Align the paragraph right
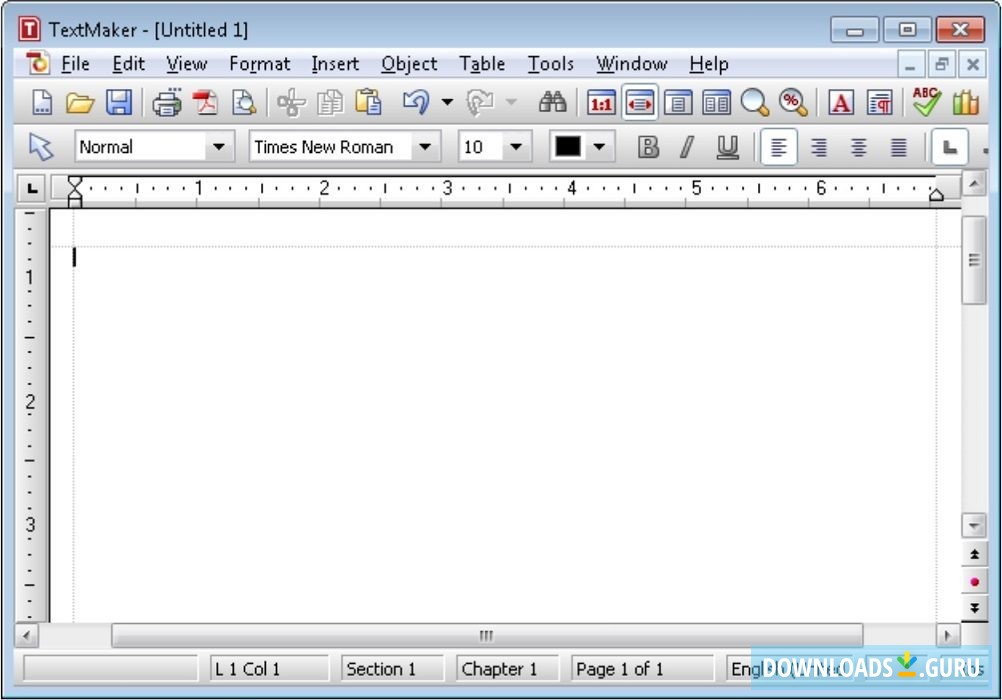This screenshot has height=700, width=1002. pyautogui.click(x=819, y=147)
